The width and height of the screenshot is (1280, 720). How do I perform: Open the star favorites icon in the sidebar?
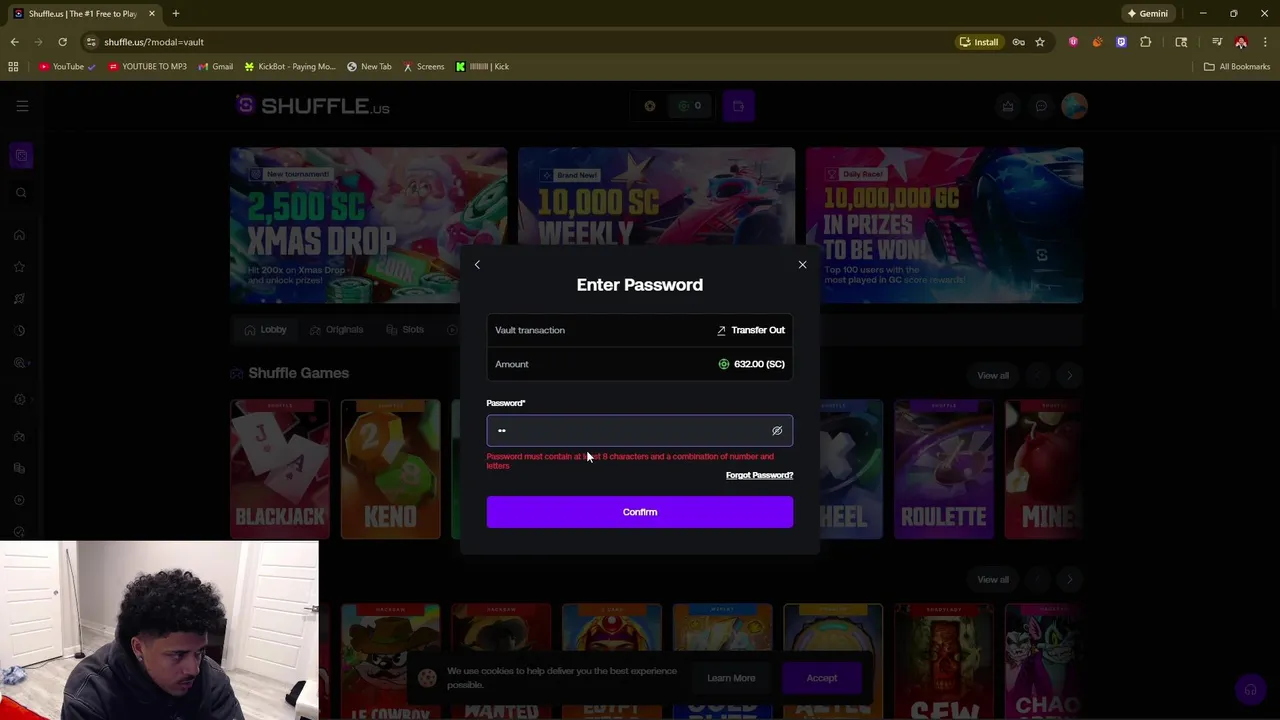(19, 267)
